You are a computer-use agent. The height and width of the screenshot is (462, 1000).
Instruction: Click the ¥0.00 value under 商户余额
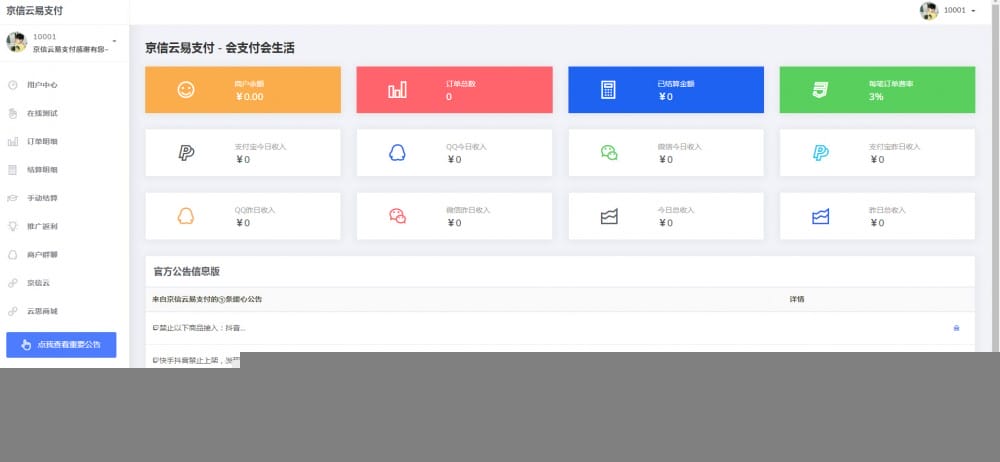(249, 96)
